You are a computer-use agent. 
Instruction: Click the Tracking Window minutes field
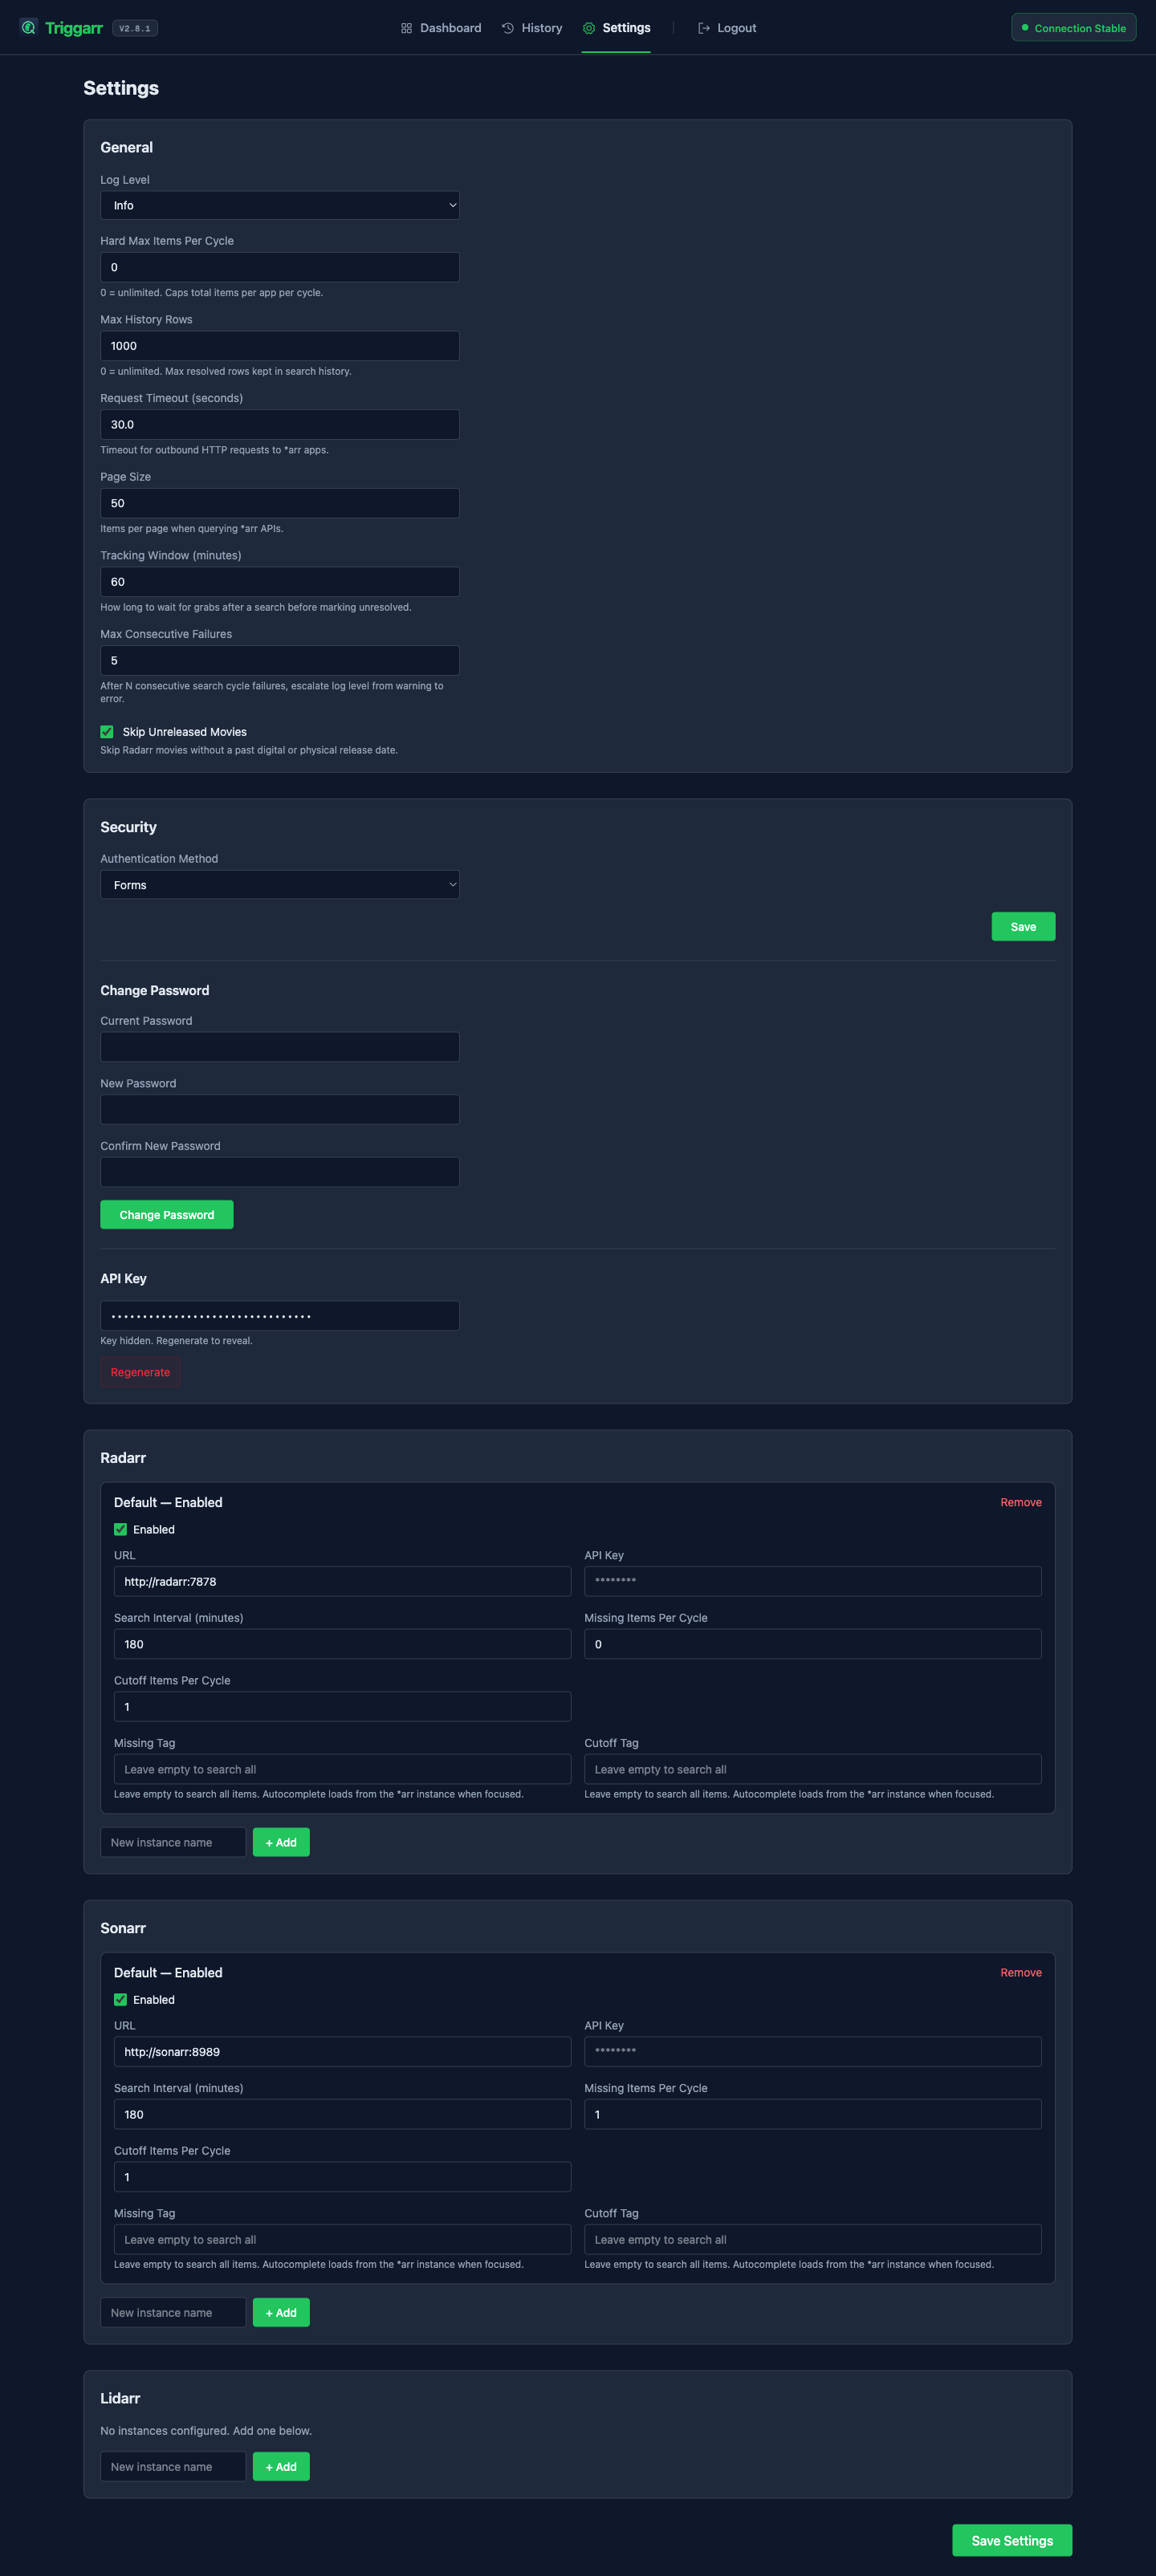click(x=280, y=582)
